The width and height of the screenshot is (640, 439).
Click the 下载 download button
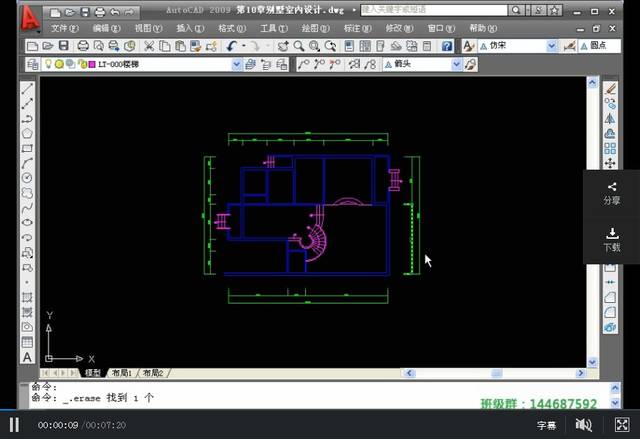pos(611,240)
